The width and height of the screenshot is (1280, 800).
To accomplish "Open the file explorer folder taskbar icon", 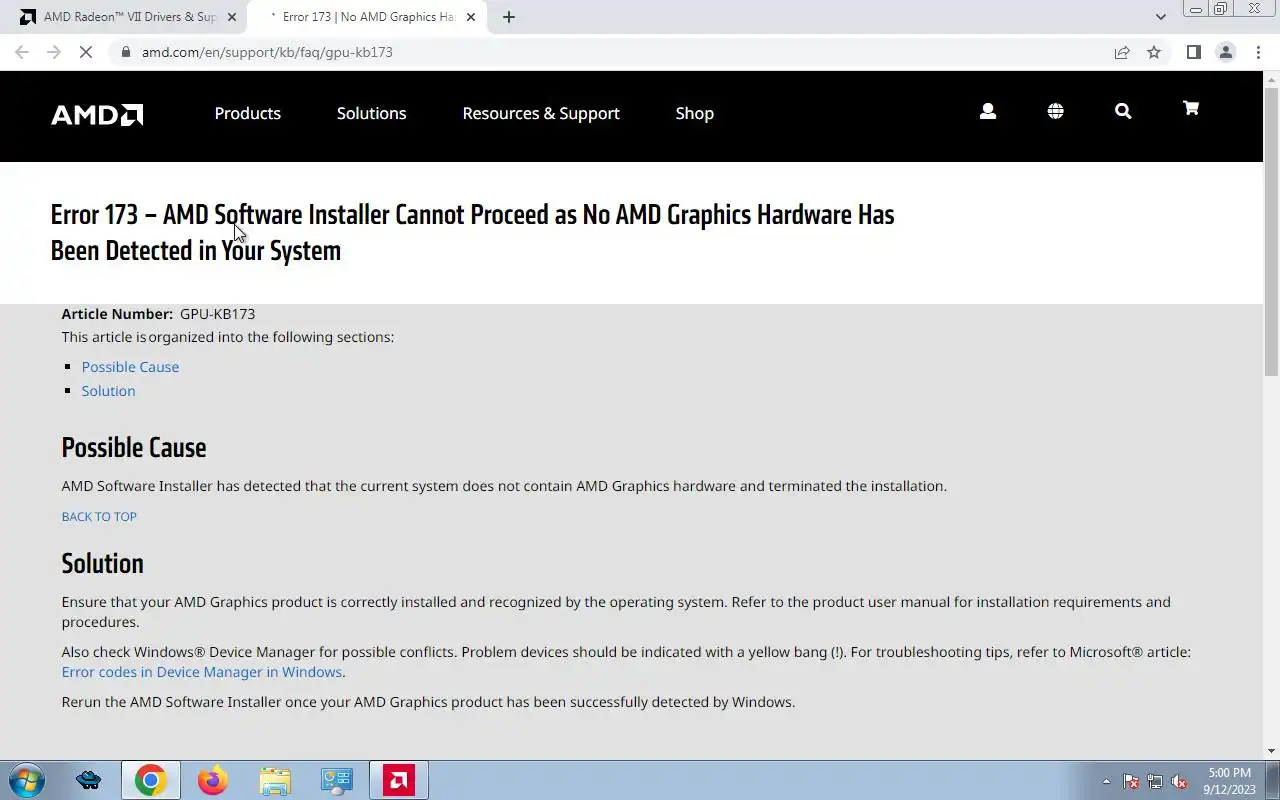I will click(x=274, y=780).
